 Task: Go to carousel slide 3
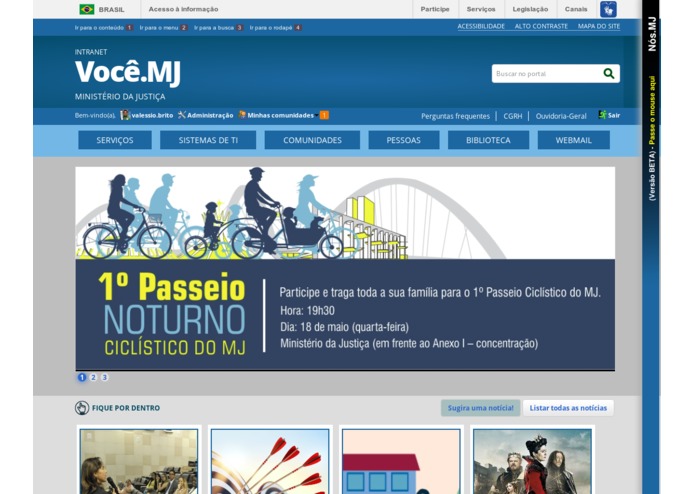tap(105, 377)
